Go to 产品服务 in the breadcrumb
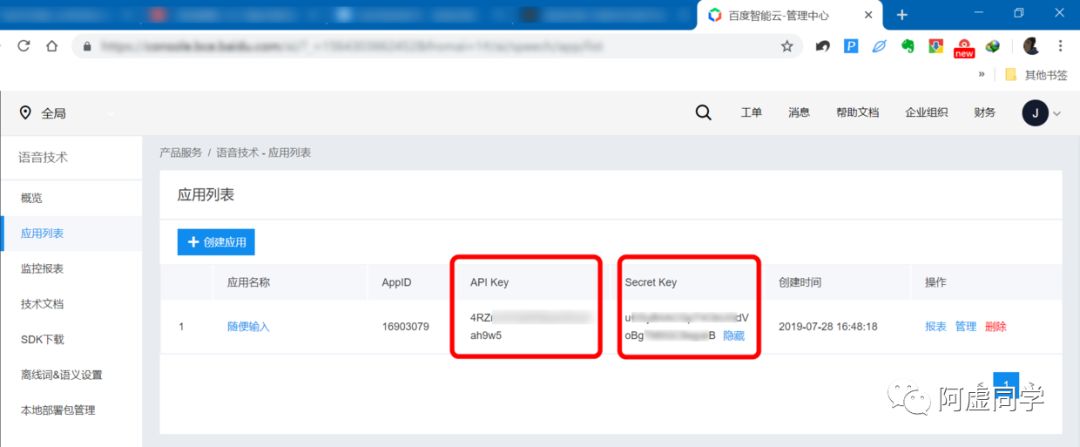The width and height of the screenshot is (1080, 447). [181, 153]
